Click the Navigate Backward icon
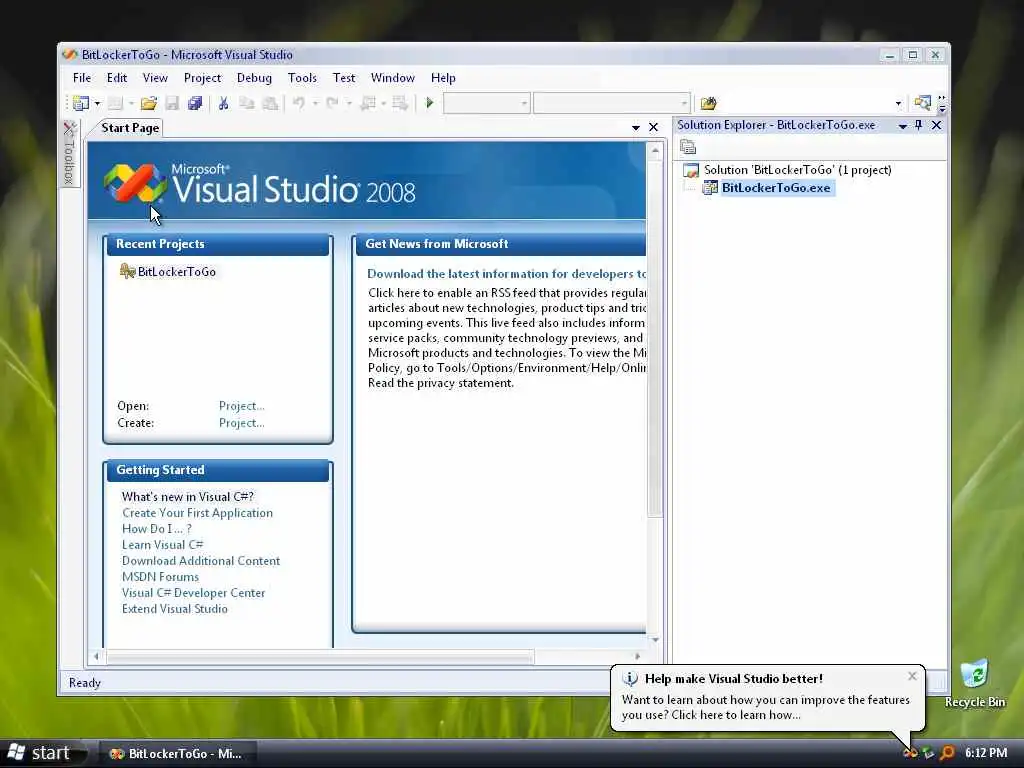The height and width of the screenshot is (768, 1024). click(x=368, y=103)
